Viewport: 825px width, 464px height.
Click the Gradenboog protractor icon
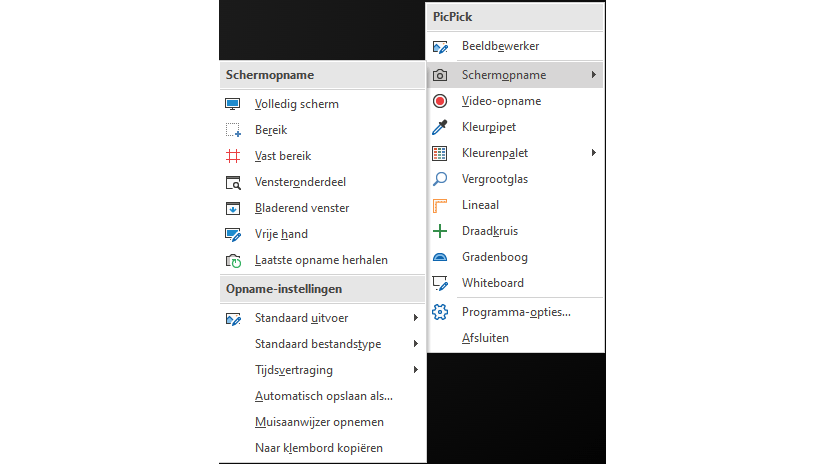[440, 257]
